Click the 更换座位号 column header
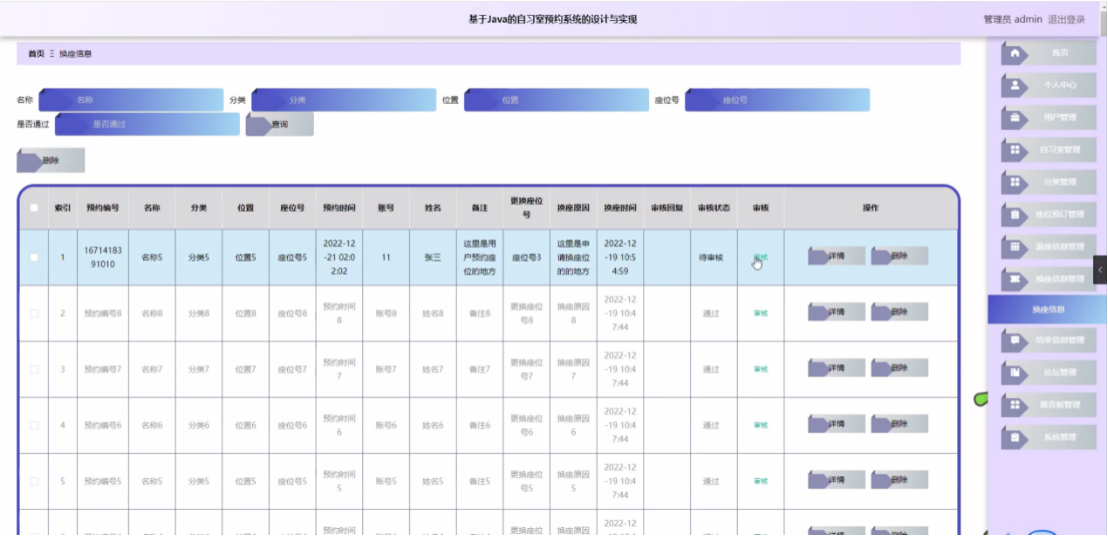1108x536 pixels. pyautogui.click(x=526, y=208)
